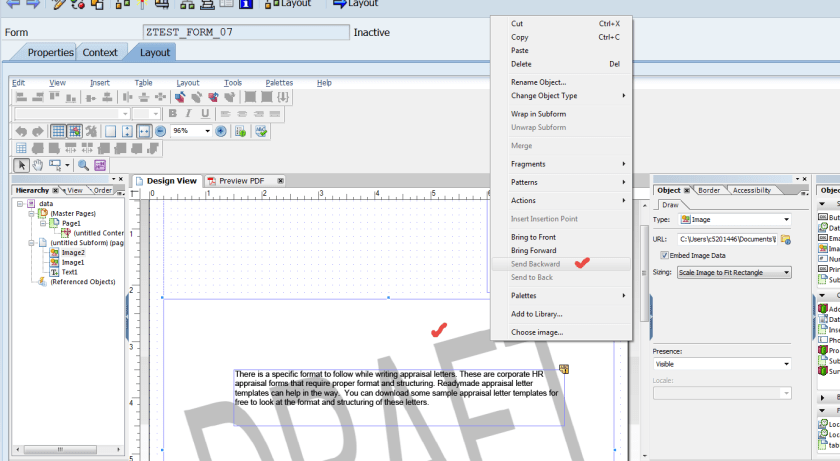Screen dimensions: 840x461
Task: Click the Bold formatting icon
Action: (x=172, y=114)
